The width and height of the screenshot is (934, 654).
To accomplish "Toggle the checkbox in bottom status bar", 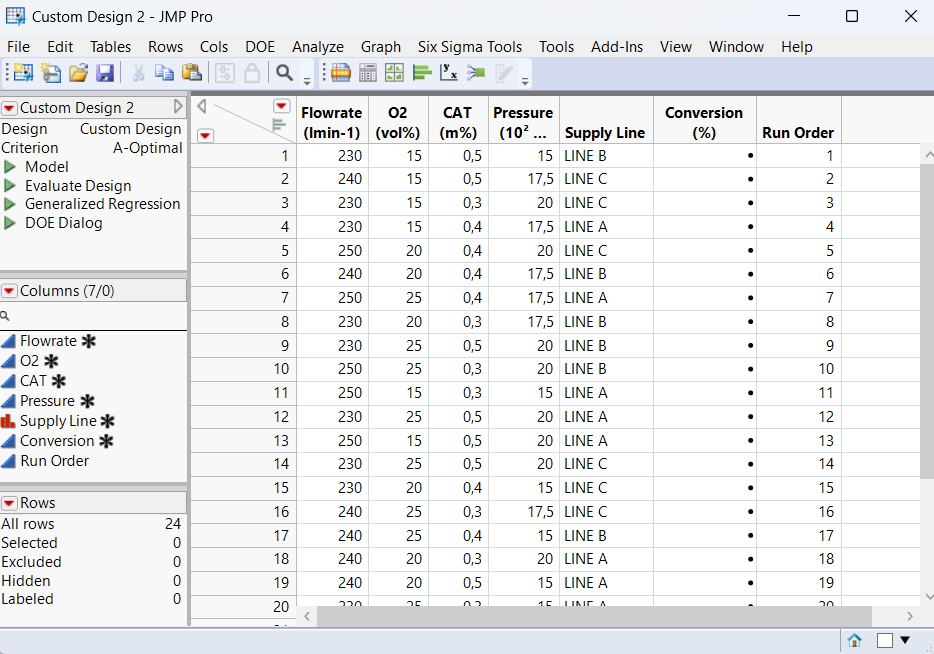I will pos(885,641).
